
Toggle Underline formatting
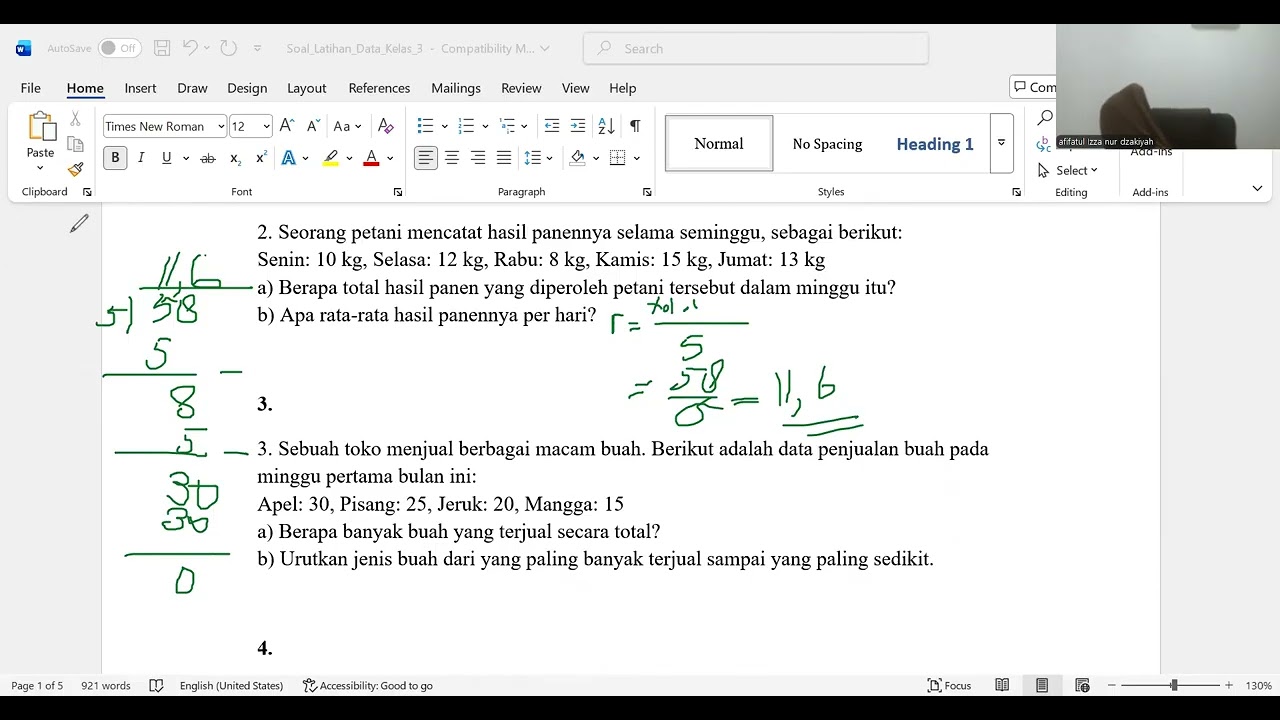pos(166,158)
